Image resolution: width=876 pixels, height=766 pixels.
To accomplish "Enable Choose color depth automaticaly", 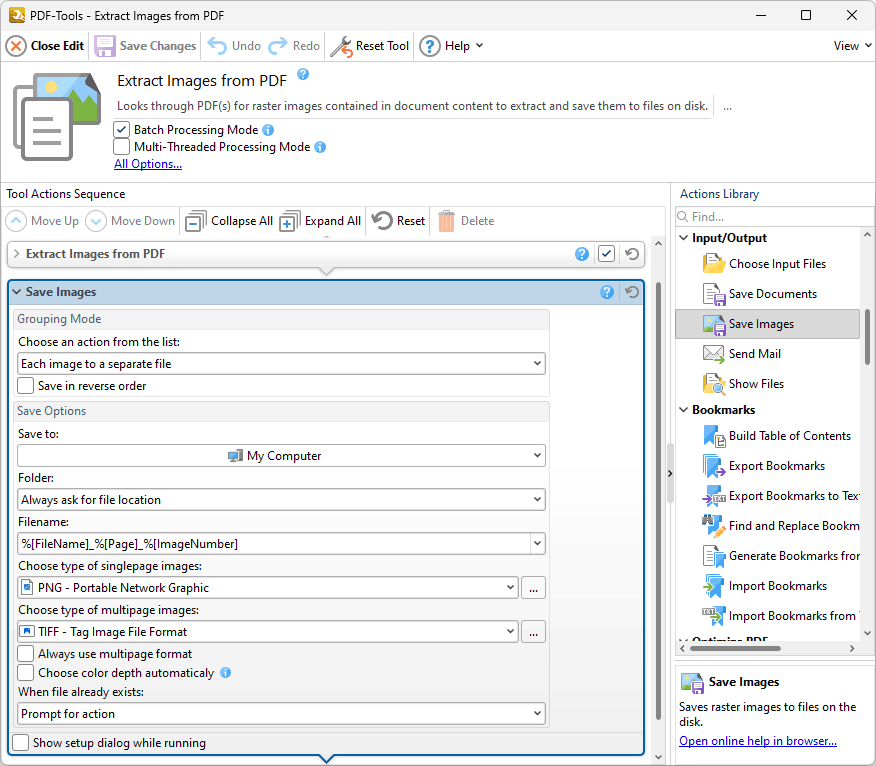I will point(26,673).
